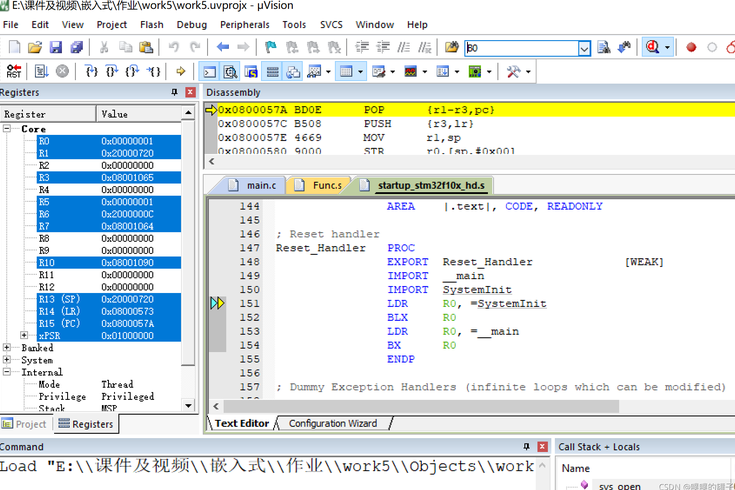Toggle Start/Stop Debug Session button
The height and width of the screenshot is (490, 735).
(652, 47)
